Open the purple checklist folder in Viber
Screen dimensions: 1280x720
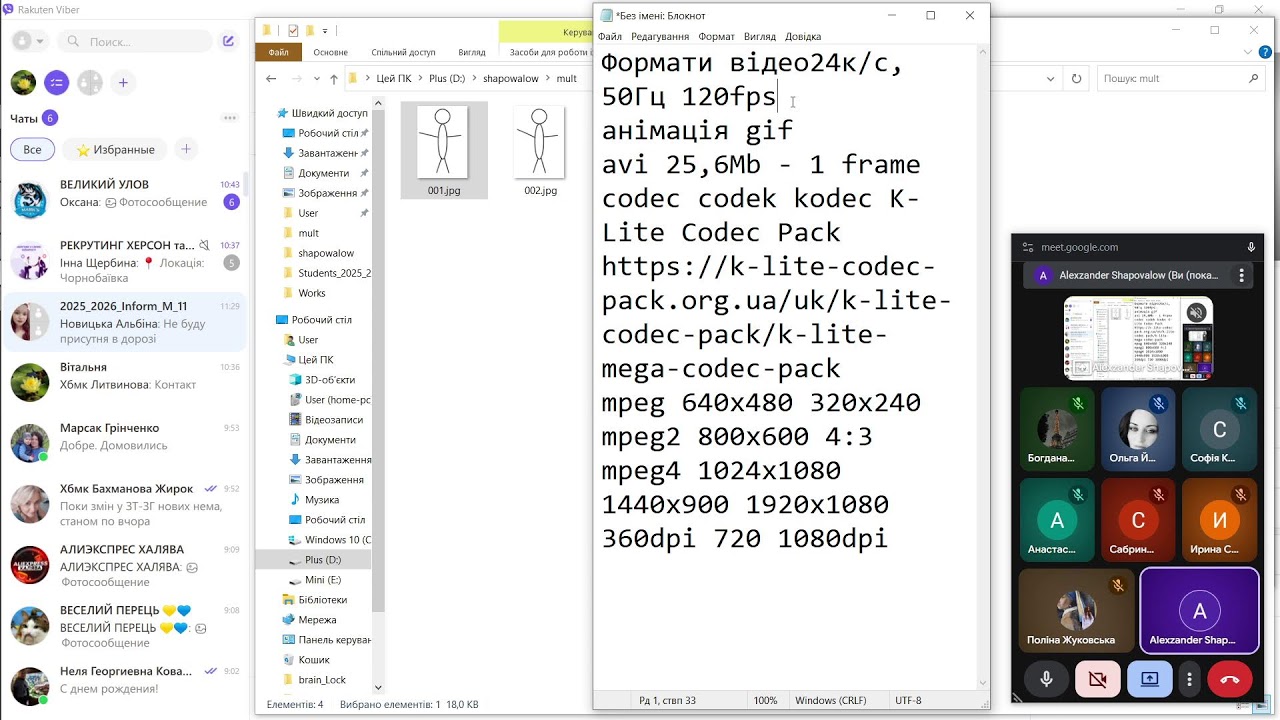pos(56,83)
